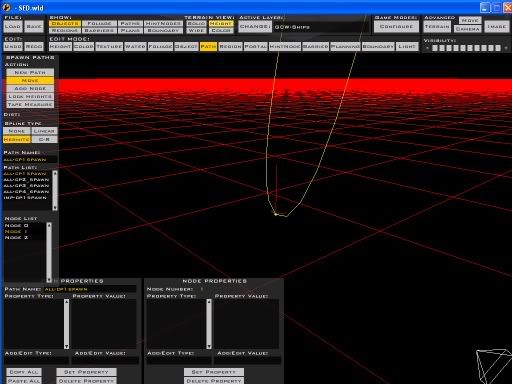Toggle Plans visibility in Show group

tap(130, 30)
